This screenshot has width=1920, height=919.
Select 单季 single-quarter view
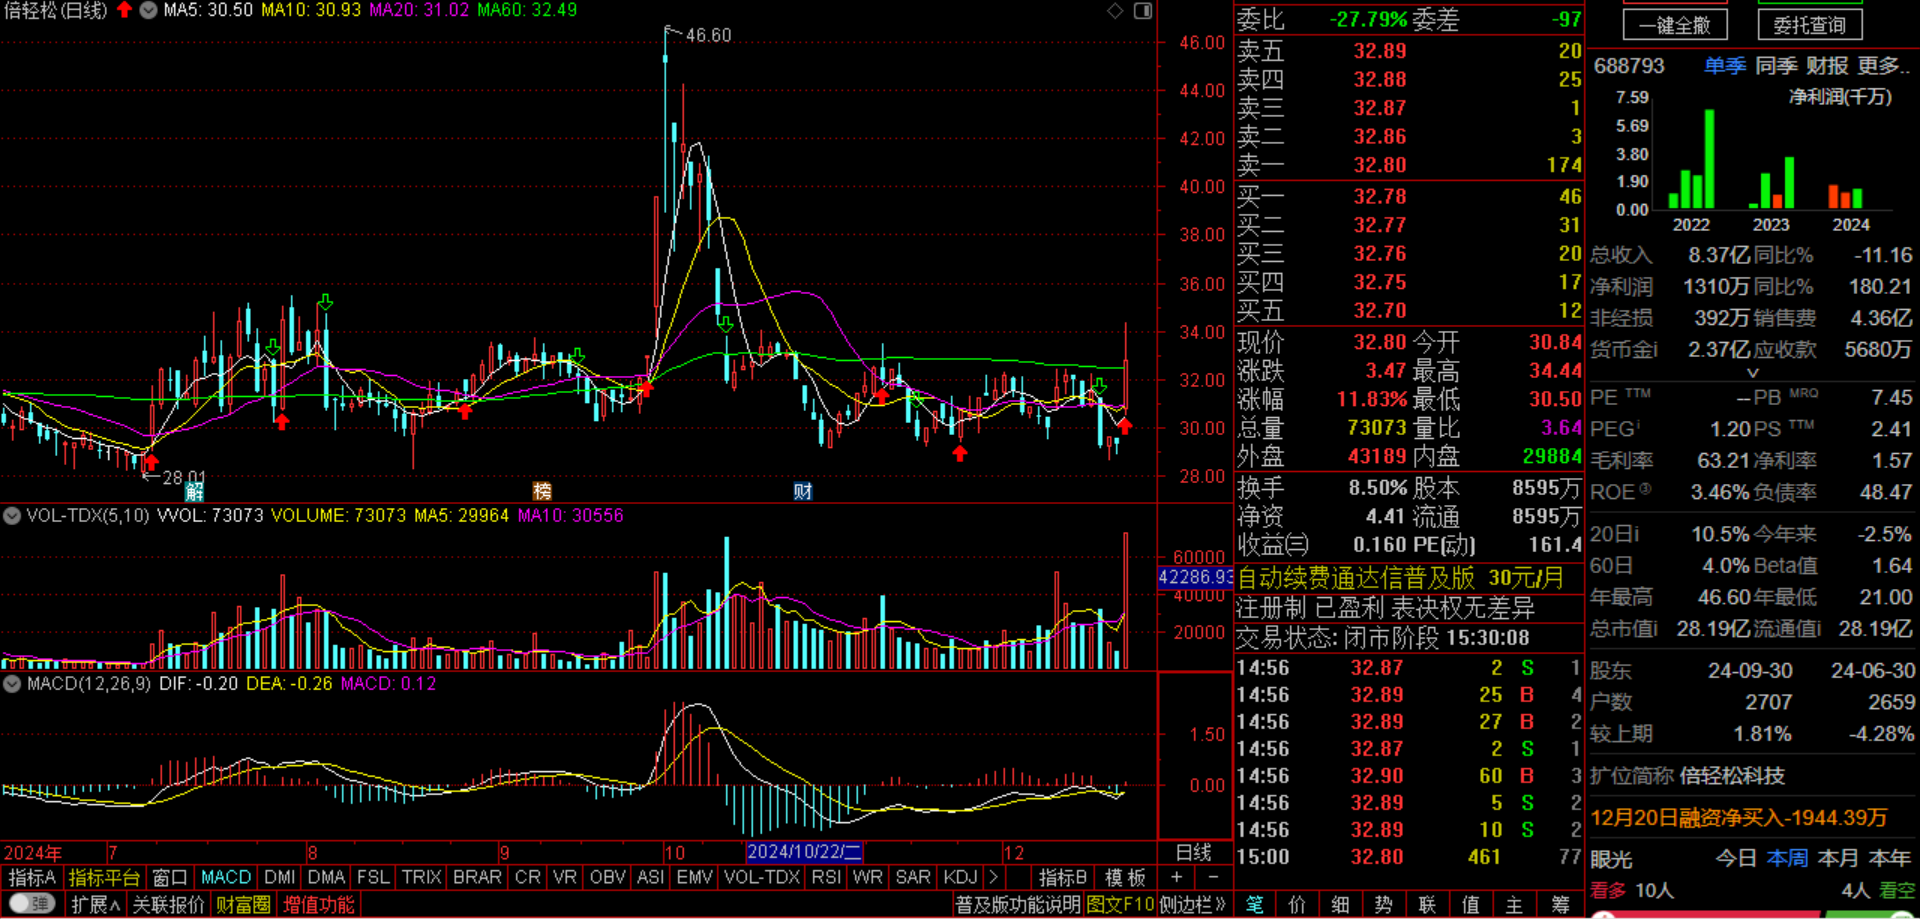(1725, 66)
